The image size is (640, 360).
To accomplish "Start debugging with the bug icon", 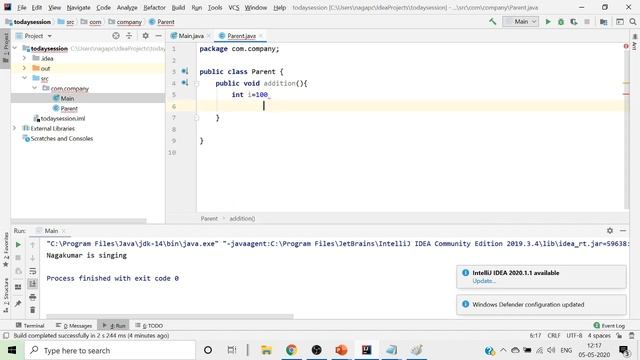I will tap(561, 22).
